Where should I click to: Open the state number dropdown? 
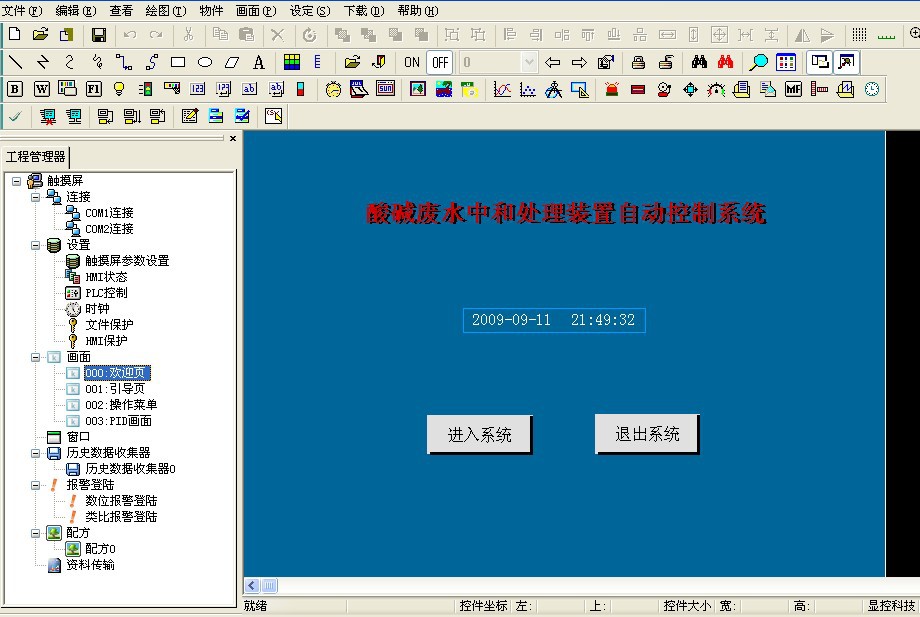[529, 62]
